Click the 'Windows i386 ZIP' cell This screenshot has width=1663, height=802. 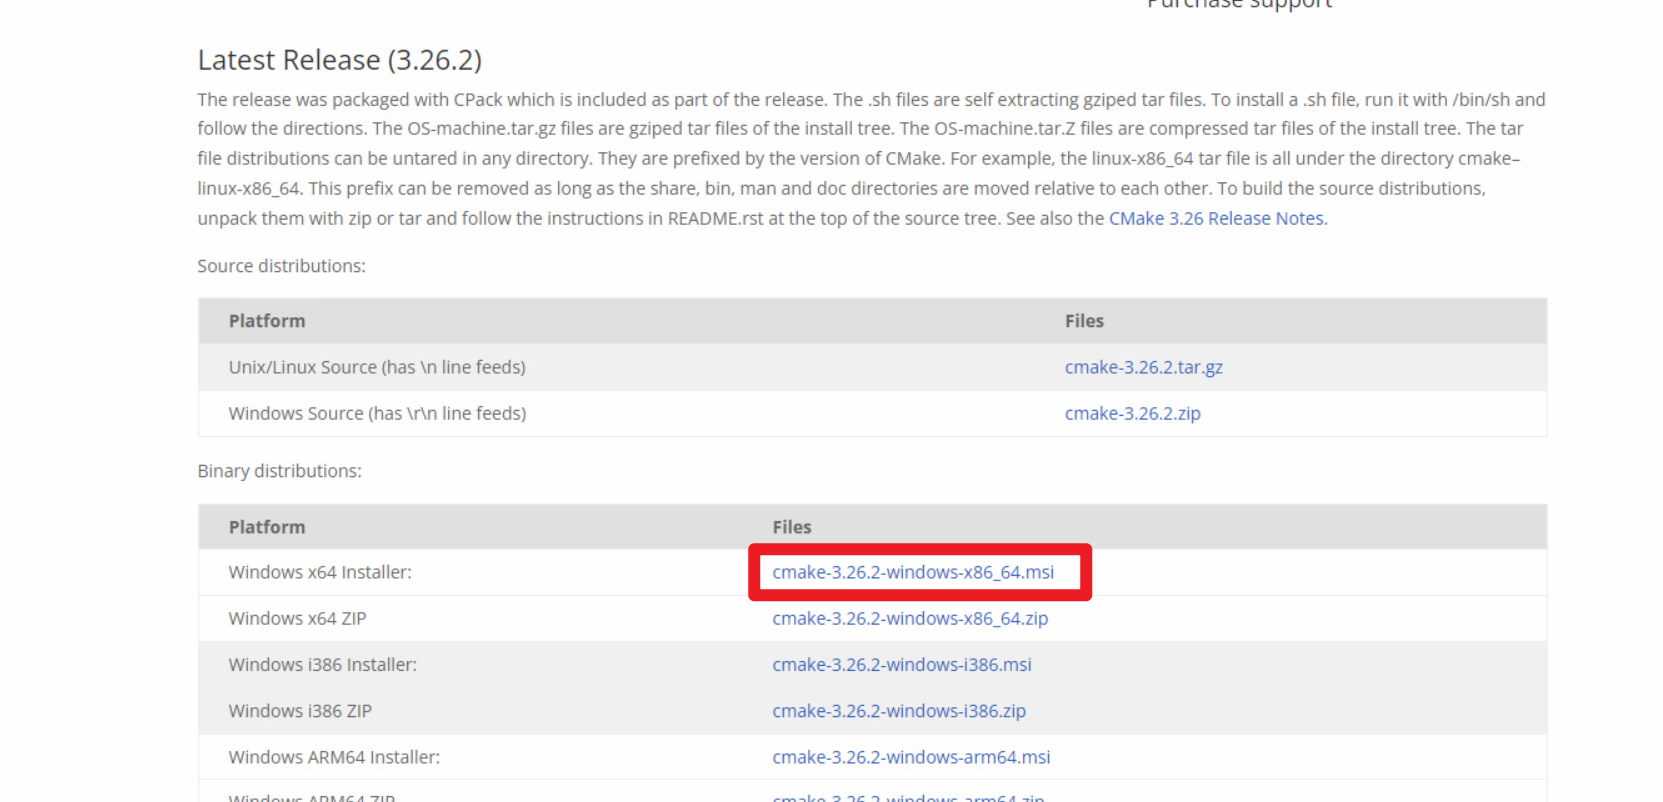click(x=300, y=711)
